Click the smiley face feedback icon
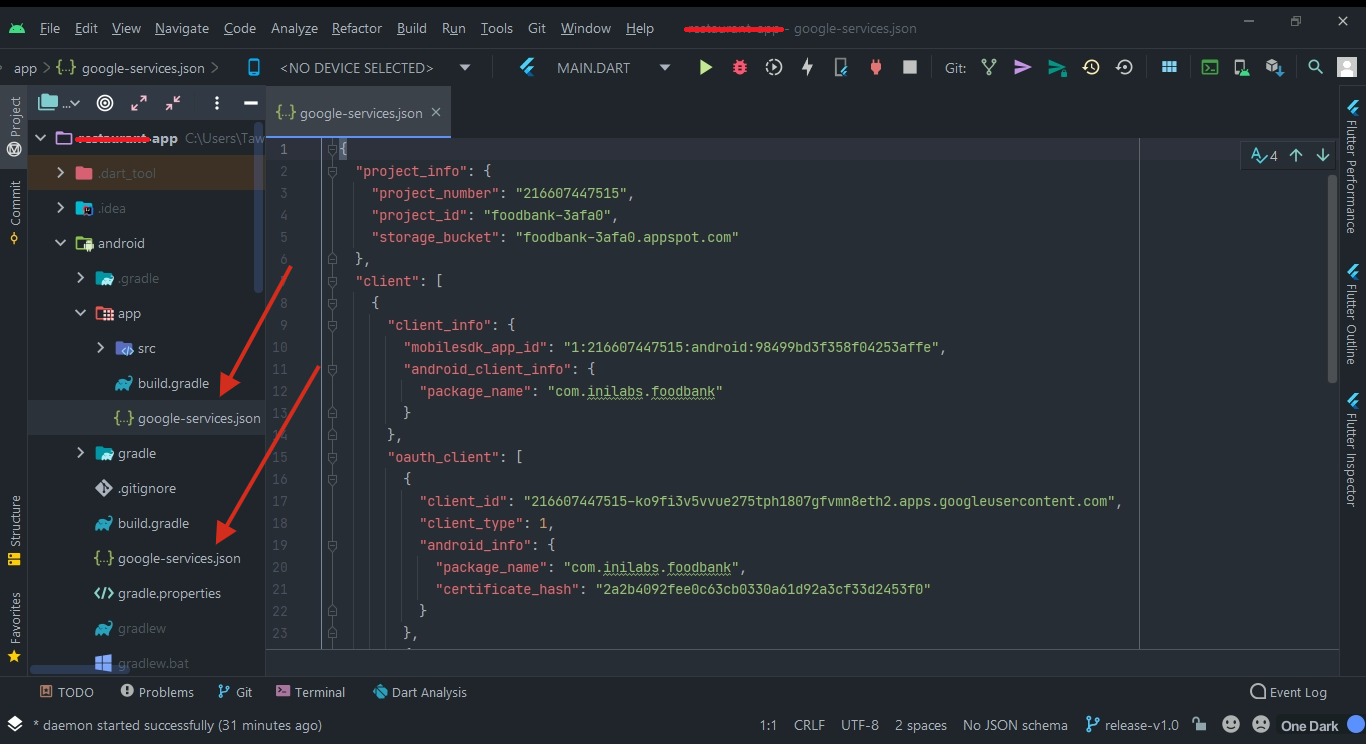 tap(1231, 724)
